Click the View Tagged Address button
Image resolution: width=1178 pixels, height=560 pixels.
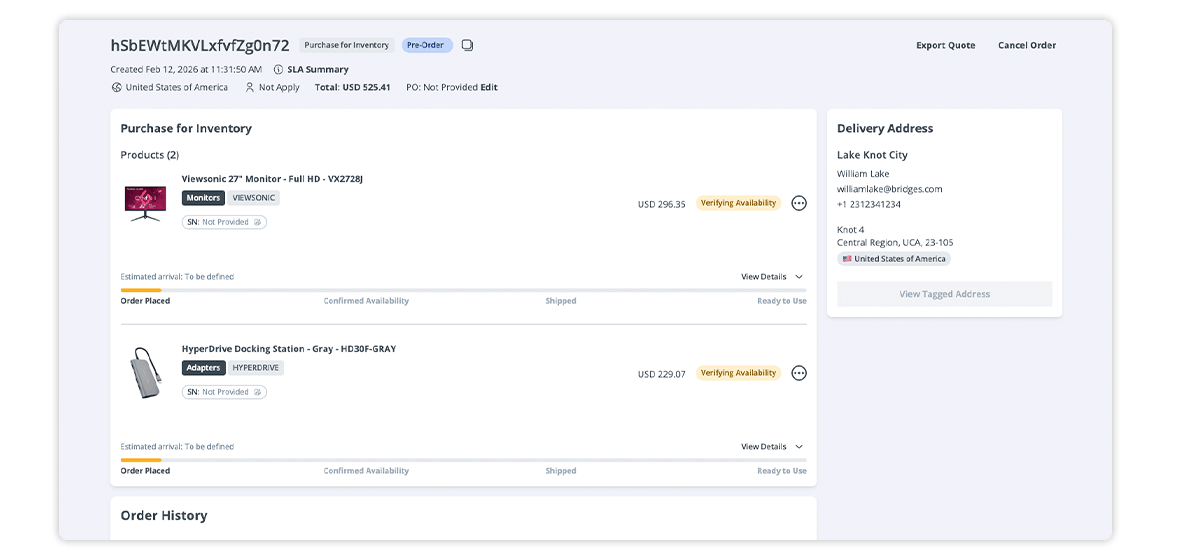click(944, 294)
